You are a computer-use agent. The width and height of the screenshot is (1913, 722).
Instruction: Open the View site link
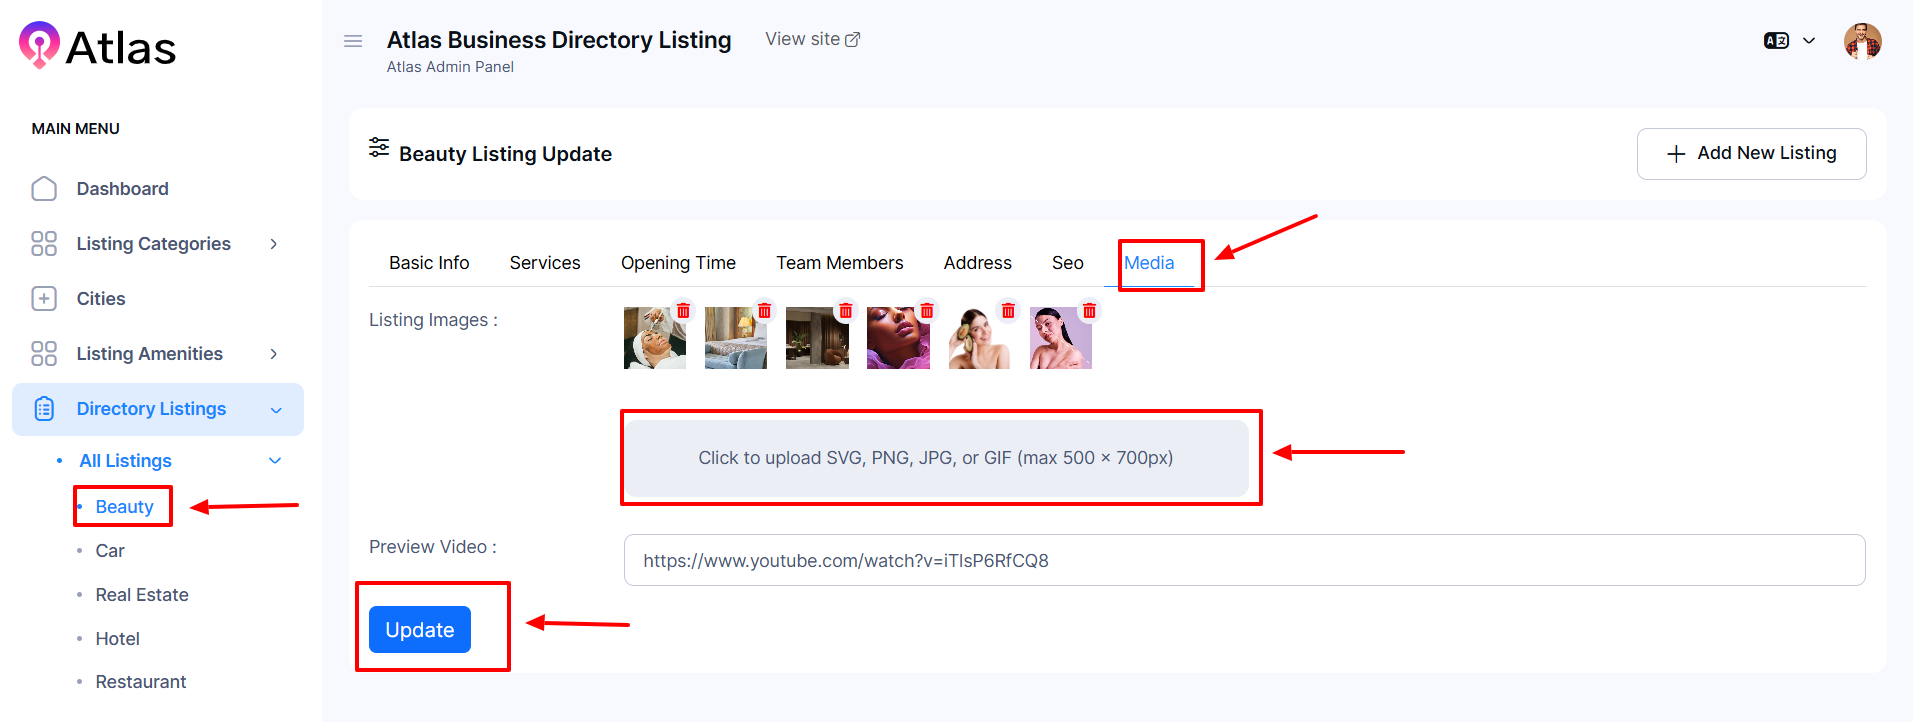812,39
